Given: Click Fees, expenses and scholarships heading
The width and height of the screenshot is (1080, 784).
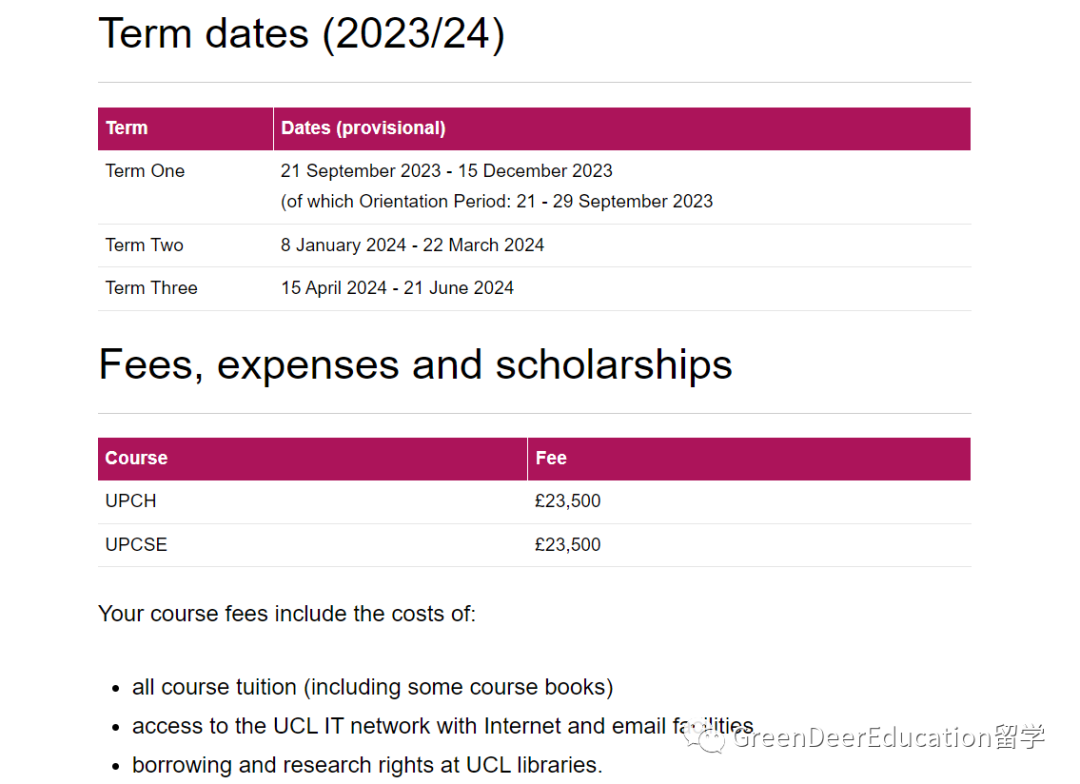Looking at the screenshot, I should pos(415,364).
